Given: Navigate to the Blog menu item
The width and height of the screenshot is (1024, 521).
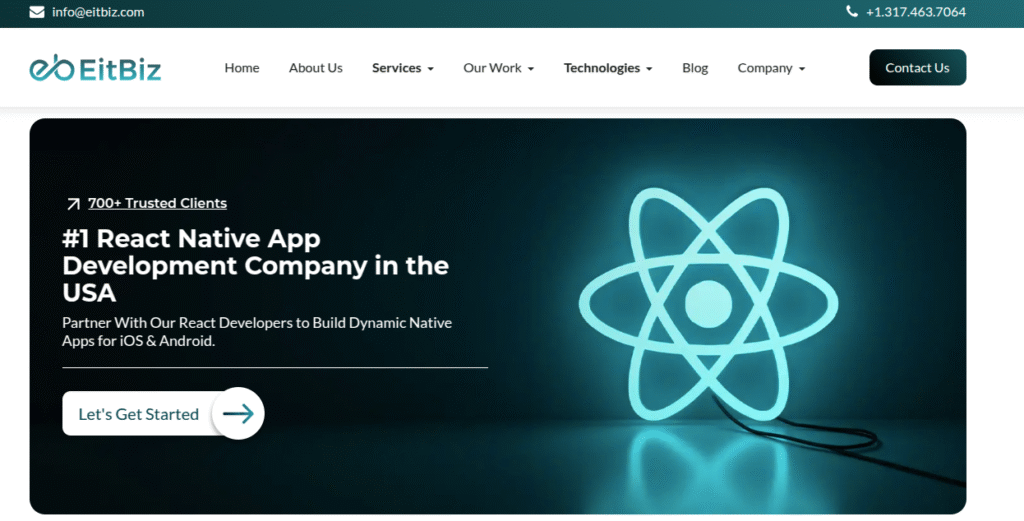Looking at the screenshot, I should [x=695, y=68].
